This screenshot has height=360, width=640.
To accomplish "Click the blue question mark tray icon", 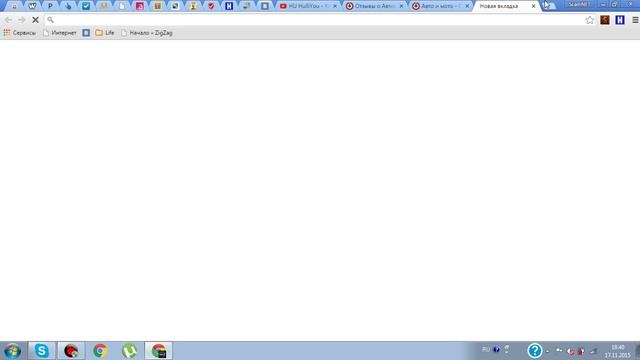I will pos(535,351).
